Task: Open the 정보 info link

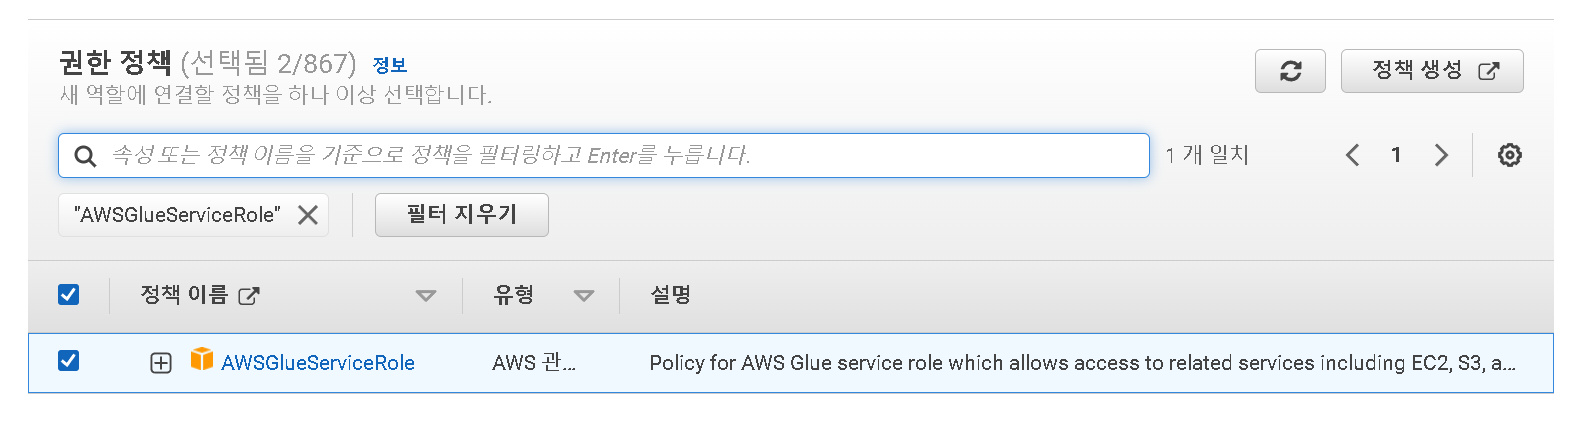Action: click(x=389, y=65)
